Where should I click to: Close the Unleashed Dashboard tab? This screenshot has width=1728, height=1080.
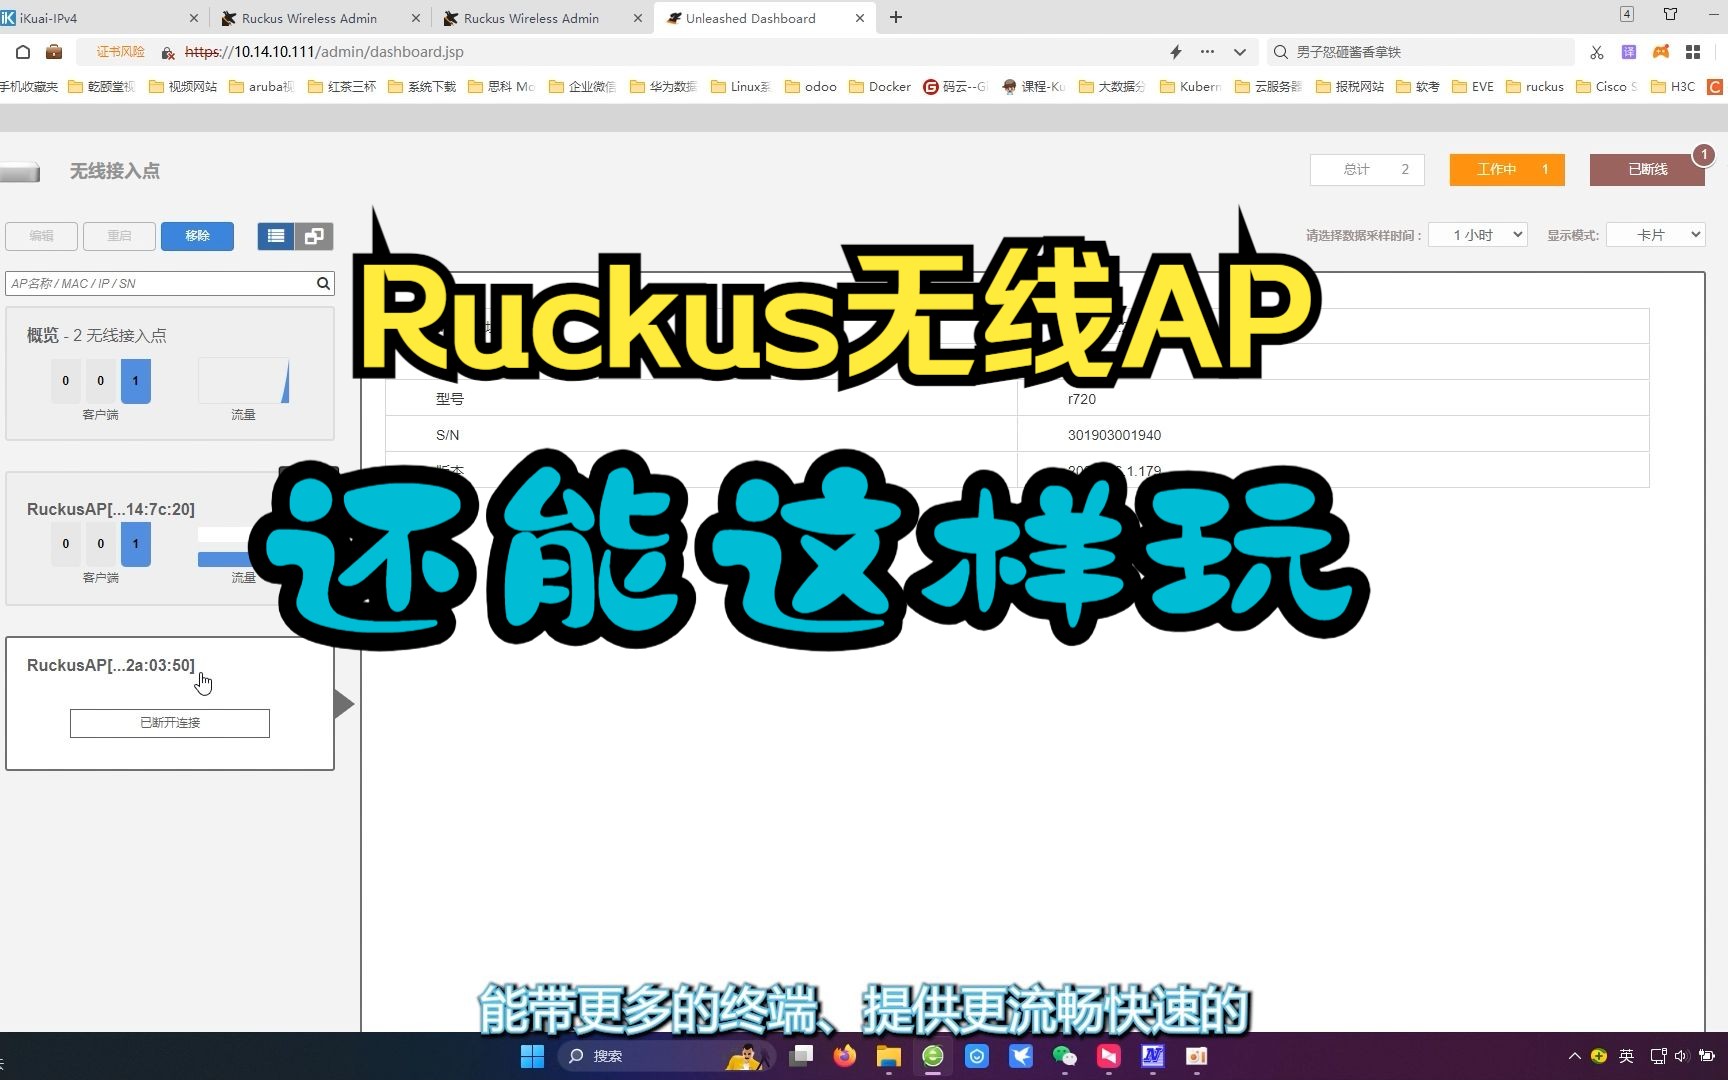coord(860,18)
